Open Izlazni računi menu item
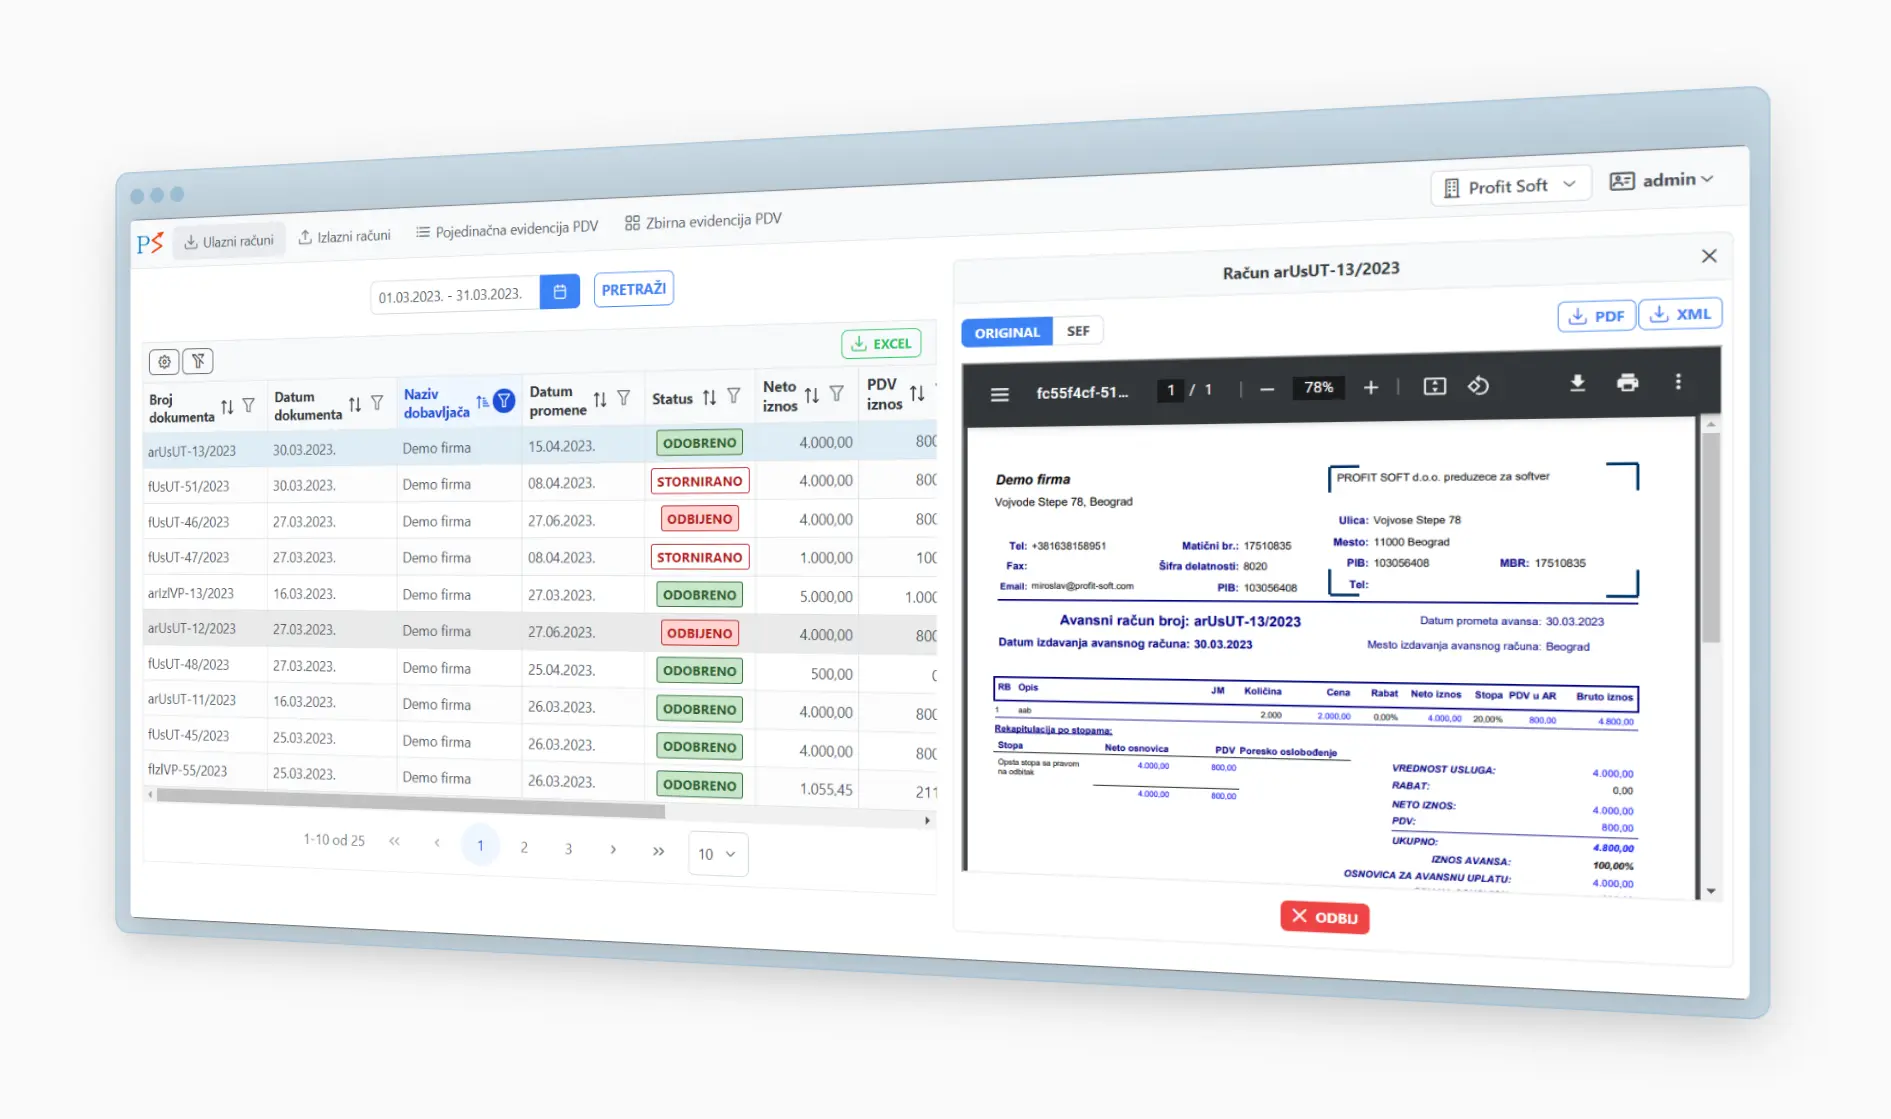Image resolution: width=1891 pixels, height=1119 pixels. (345, 237)
